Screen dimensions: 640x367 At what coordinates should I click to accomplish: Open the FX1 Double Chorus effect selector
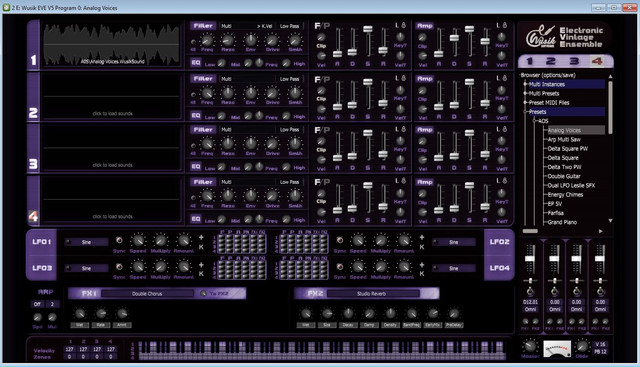point(147,294)
